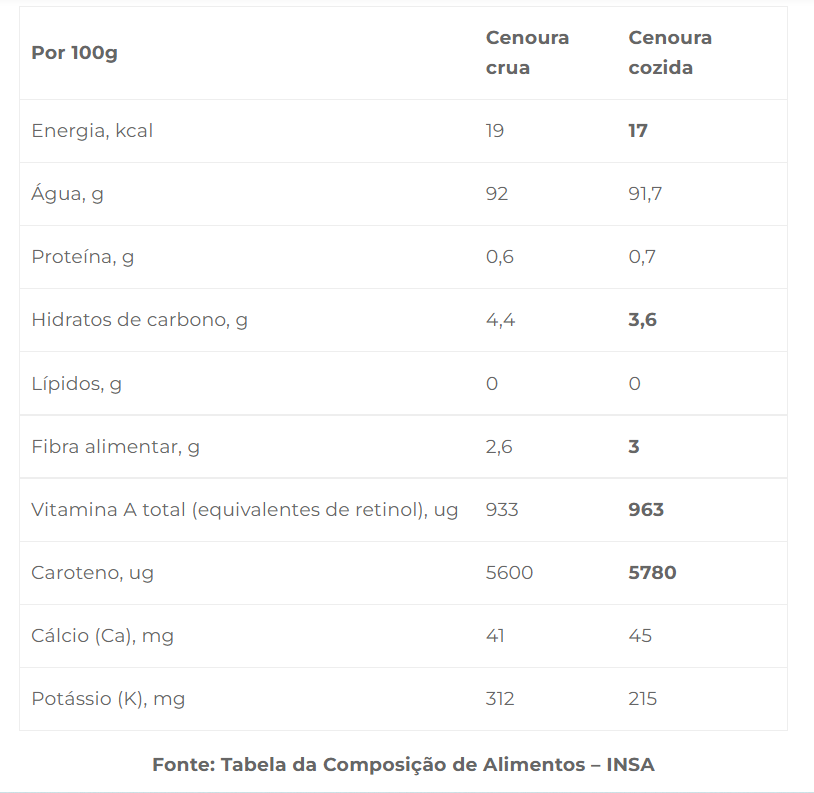Viewport: 814px width, 793px height.
Task: Click the 'Fonte: Tabela da Composição' caption
Action: pyautogui.click(x=403, y=765)
